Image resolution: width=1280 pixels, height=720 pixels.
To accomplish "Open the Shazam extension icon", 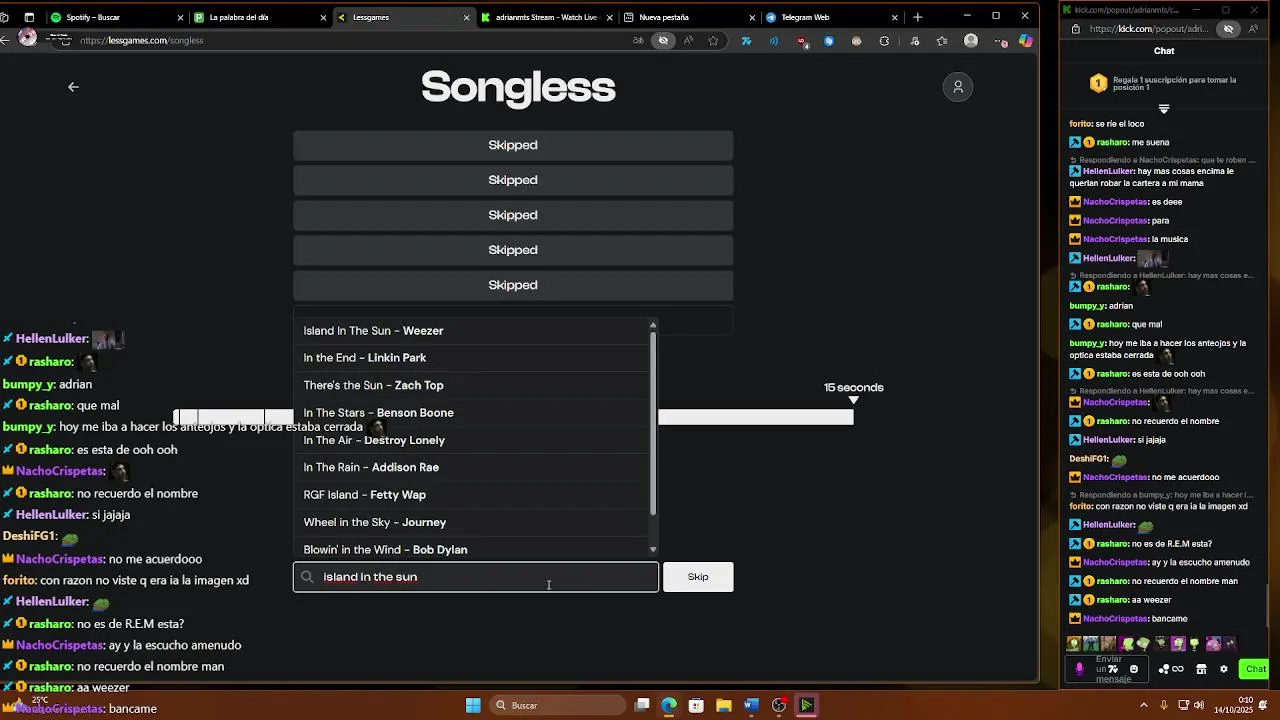I will pos(829,41).
